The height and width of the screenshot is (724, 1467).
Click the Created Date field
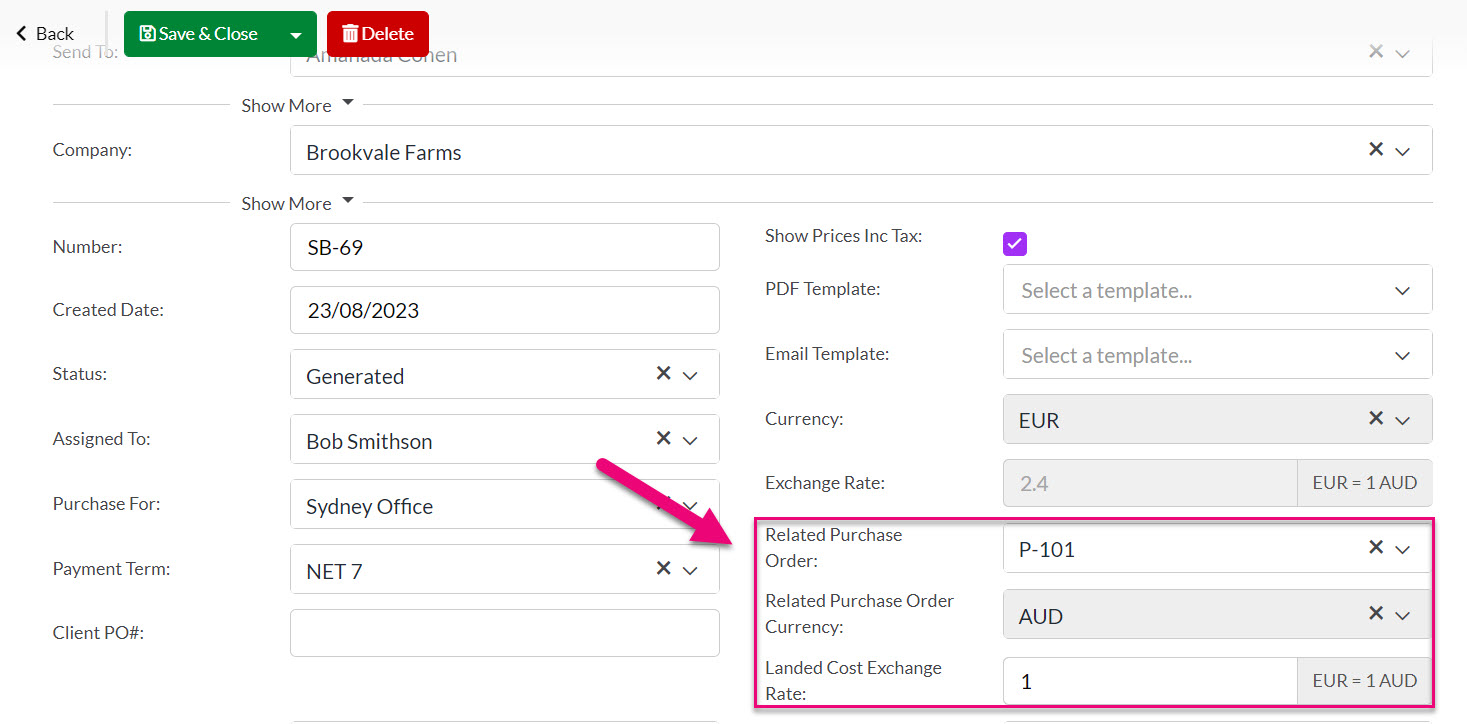[504, 310]
